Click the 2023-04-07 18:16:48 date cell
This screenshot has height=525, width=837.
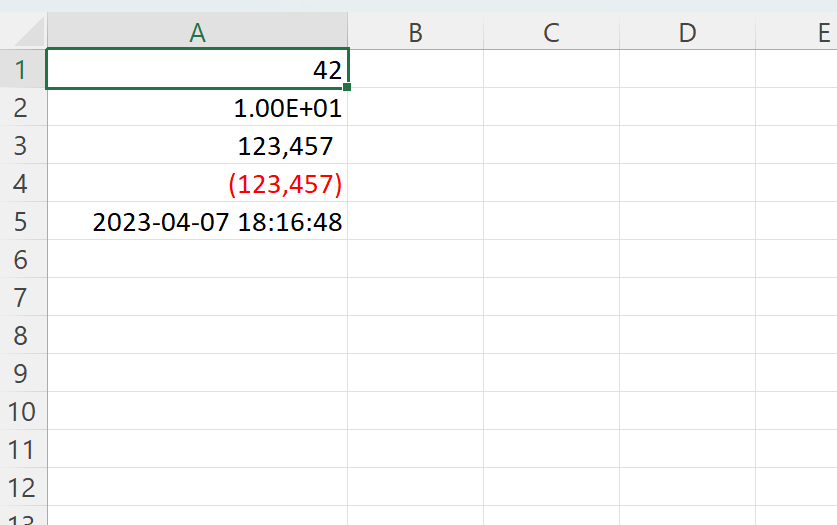[197, 222]
